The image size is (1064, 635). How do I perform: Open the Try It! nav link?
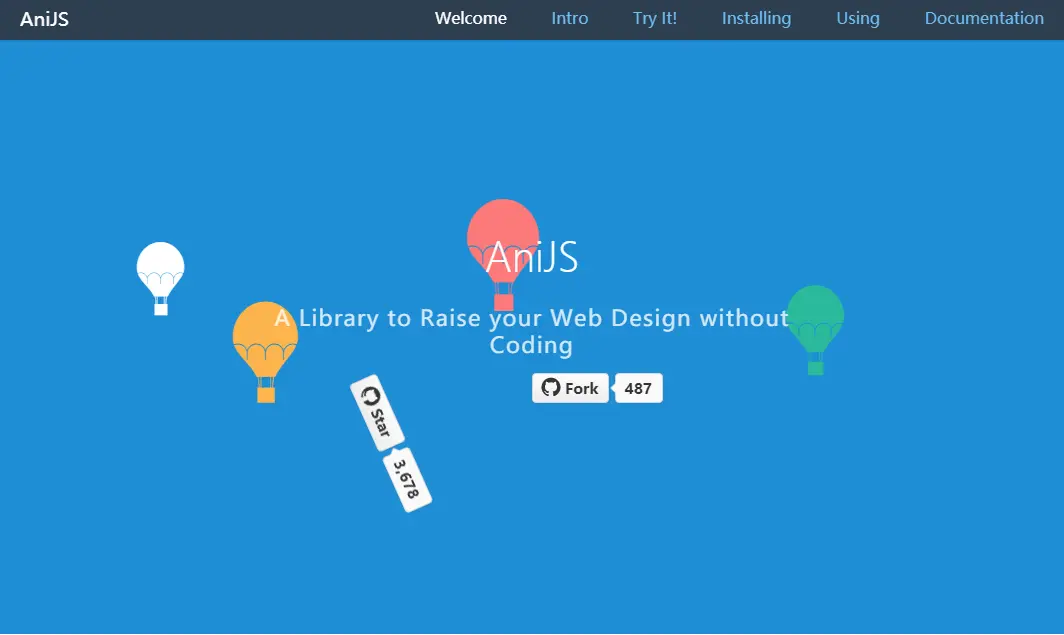(x=655, y=18)
